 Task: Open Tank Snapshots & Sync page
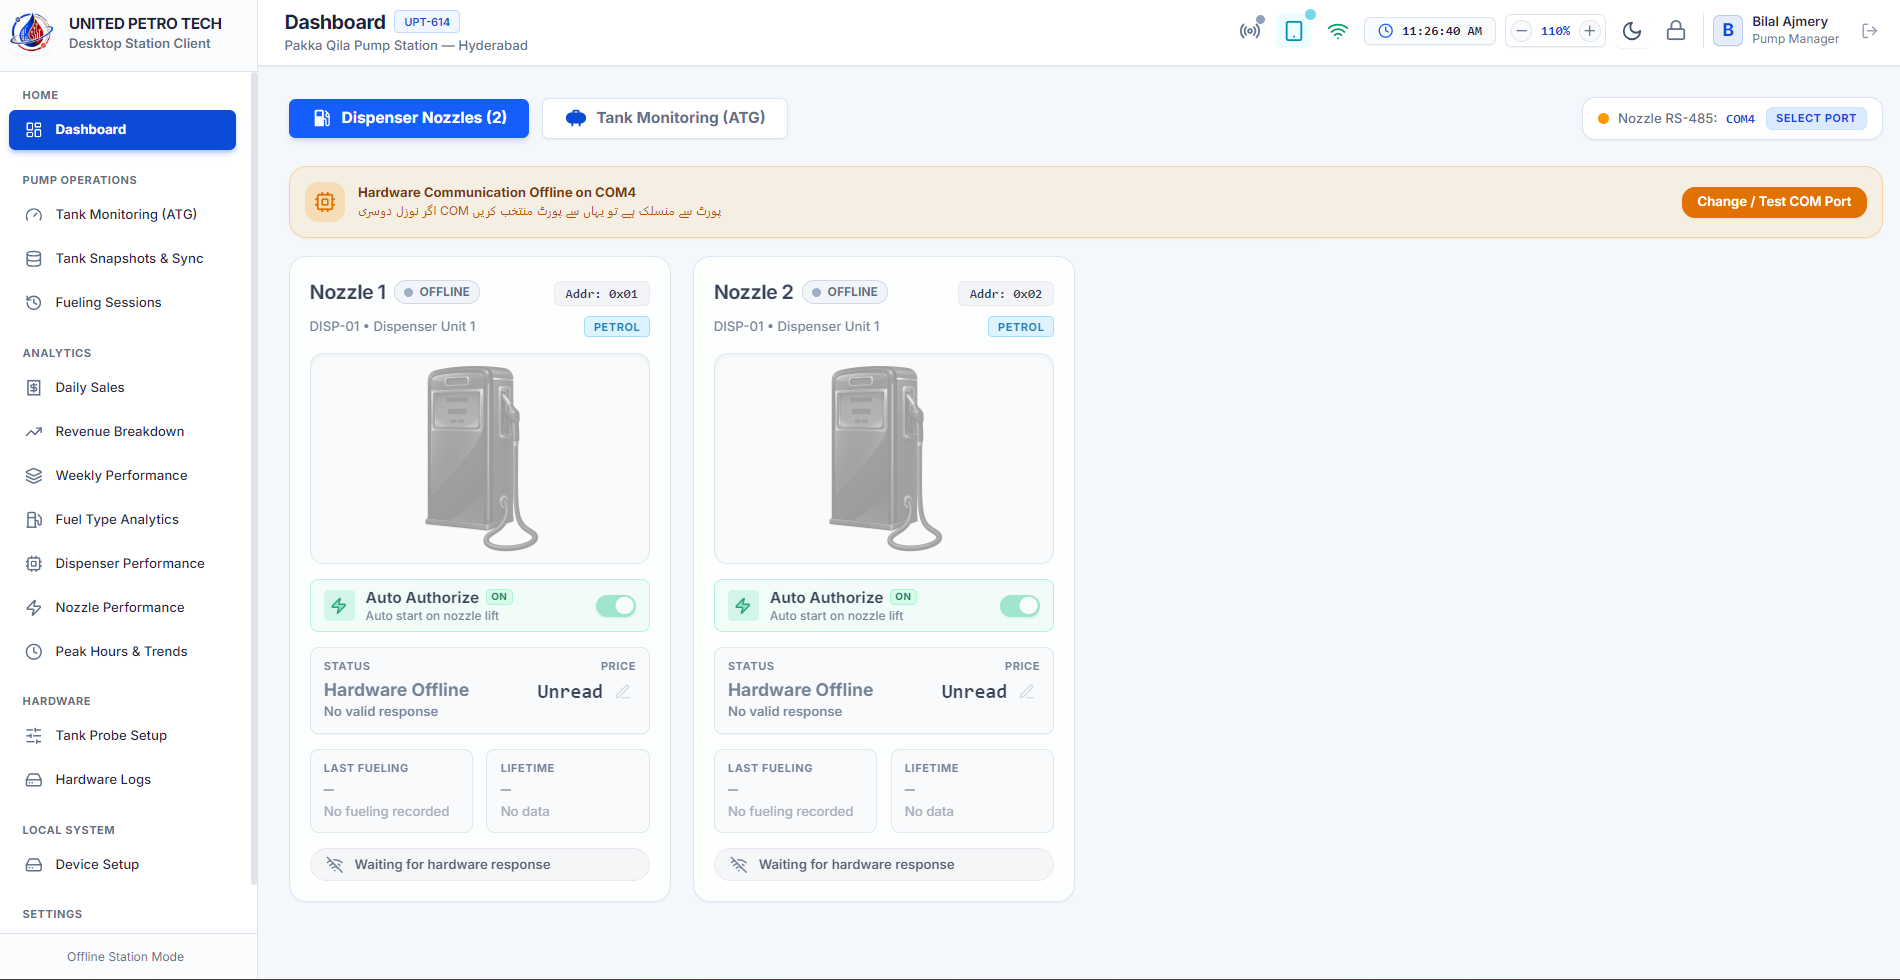click(122, 258)
